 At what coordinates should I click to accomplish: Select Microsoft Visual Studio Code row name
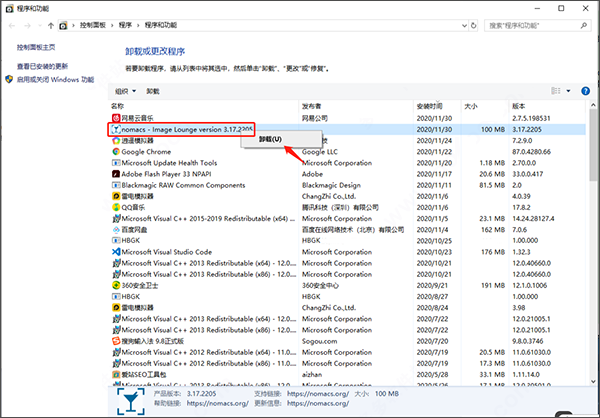coord(167,252)
